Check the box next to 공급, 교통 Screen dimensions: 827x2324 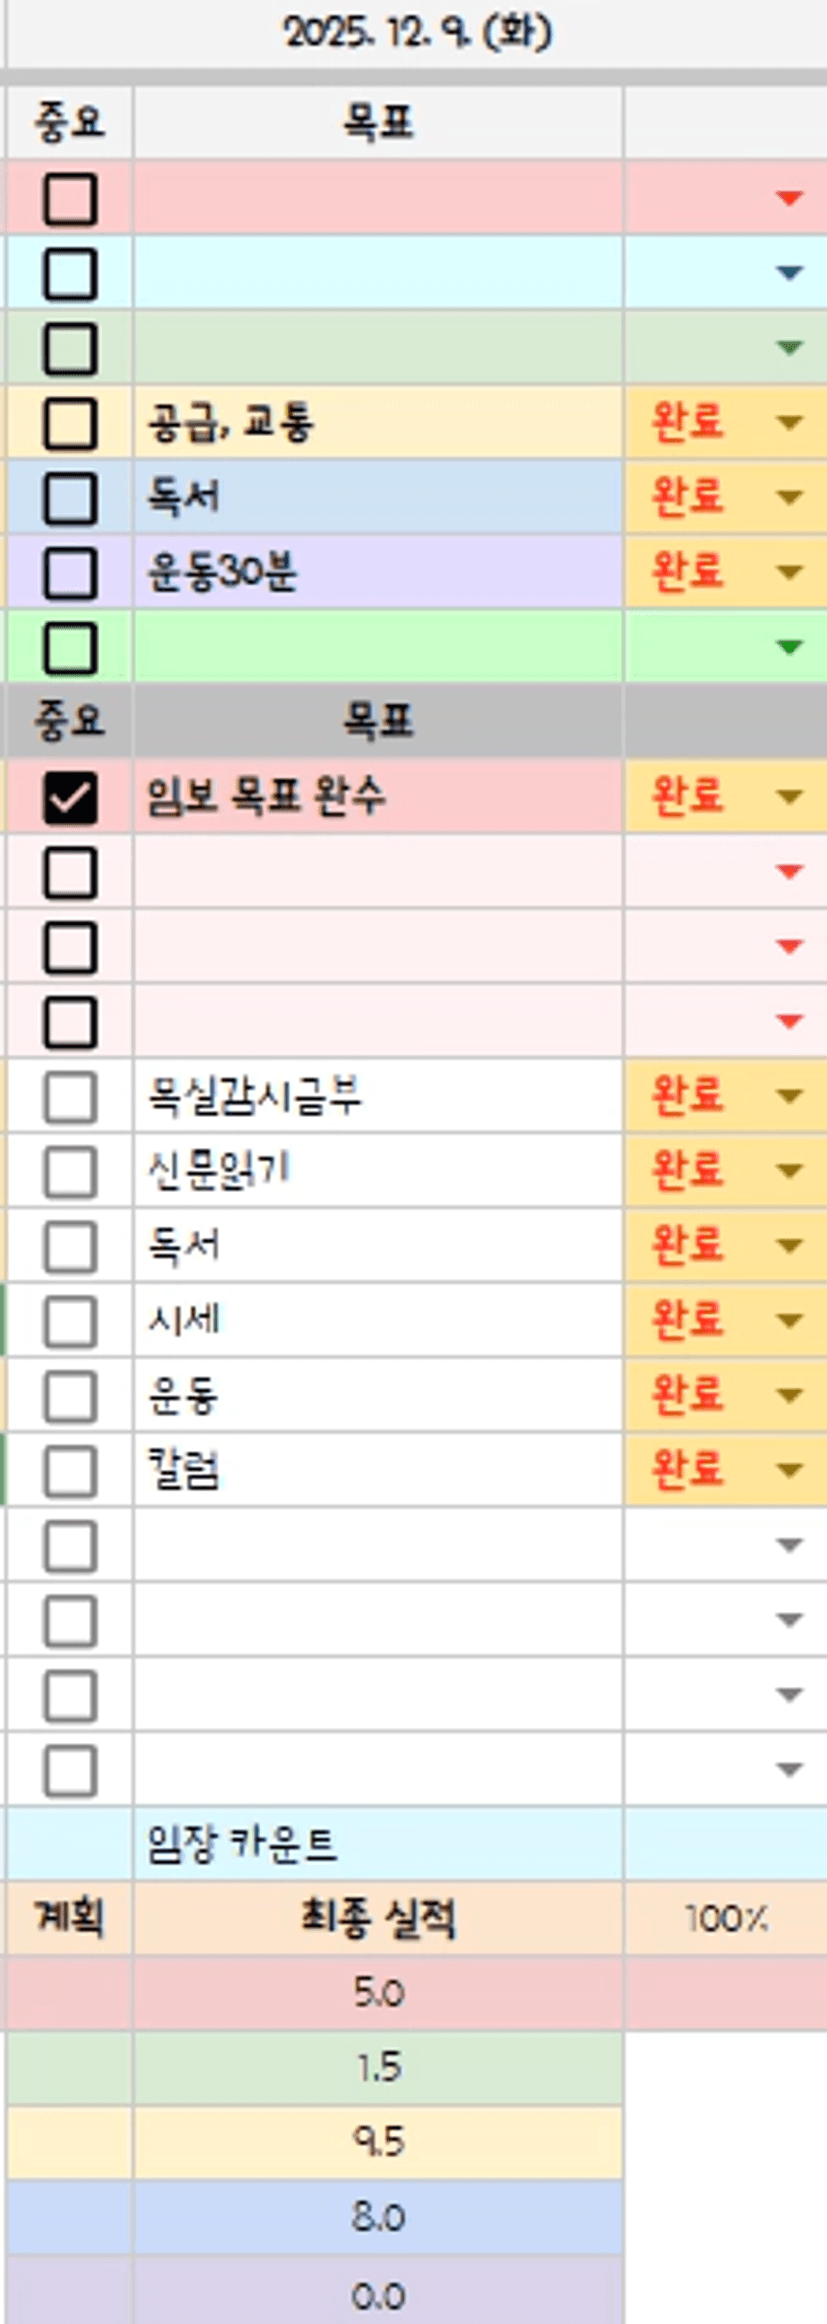[x=70, y=422]
